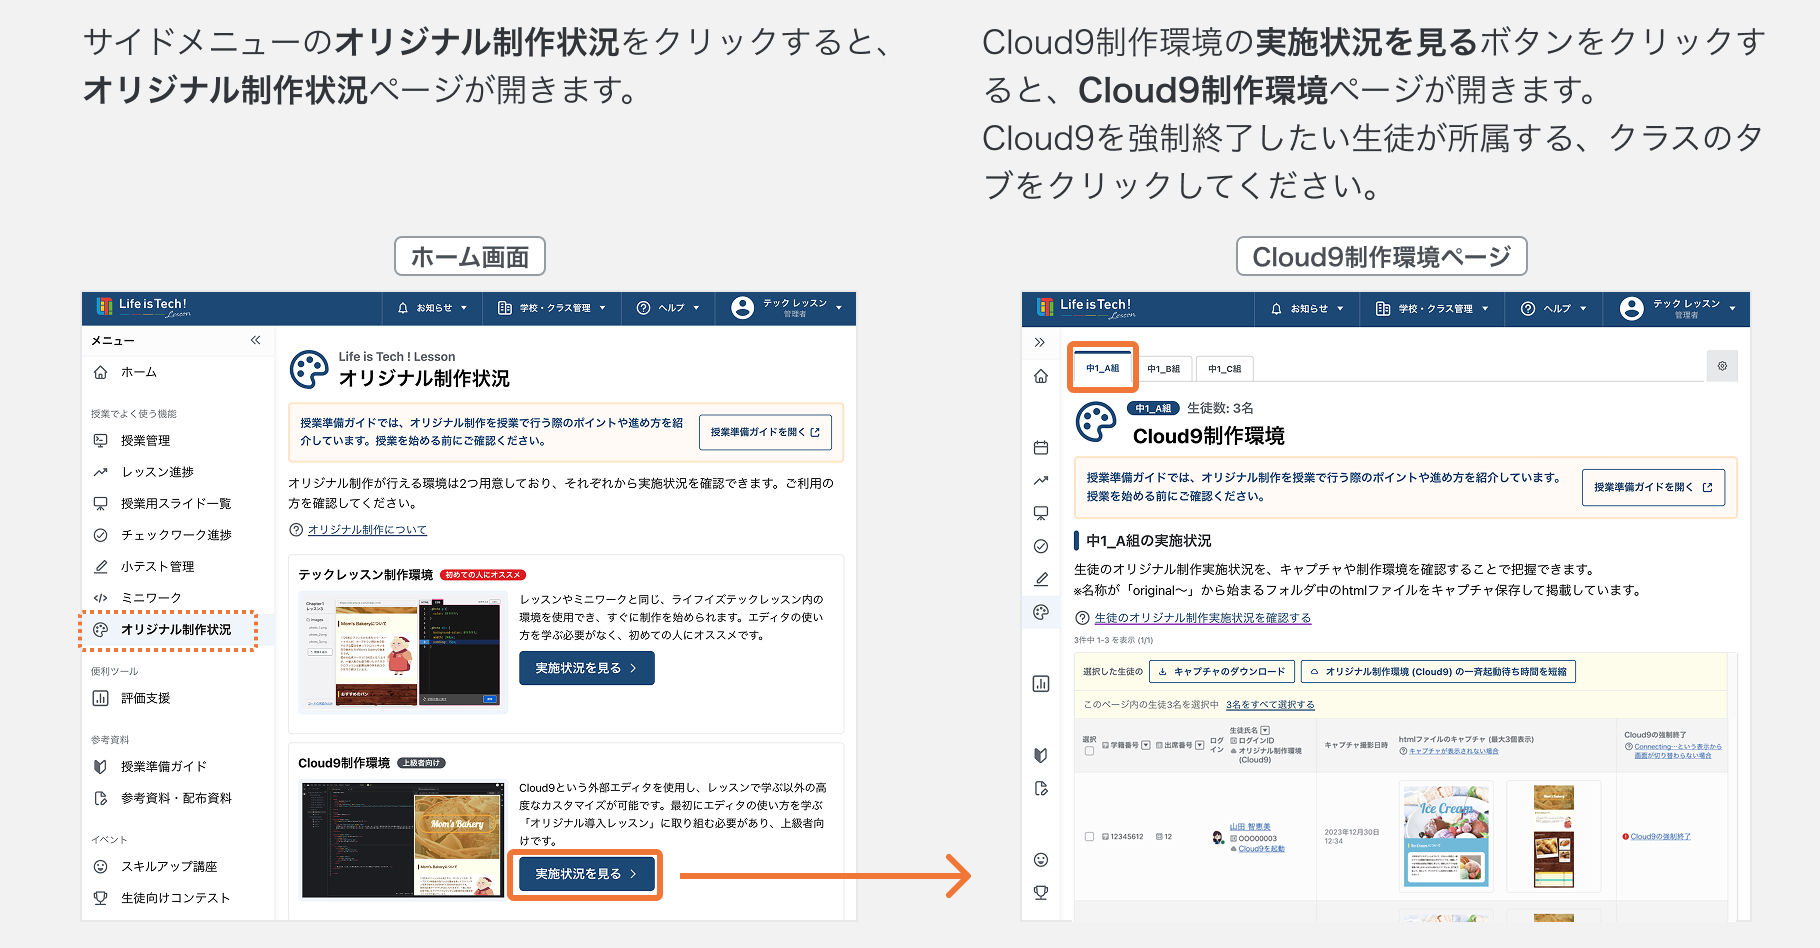
Task: Click the book guide icon in Cloud9 sidebar
Action: (x=1041, y=755)
